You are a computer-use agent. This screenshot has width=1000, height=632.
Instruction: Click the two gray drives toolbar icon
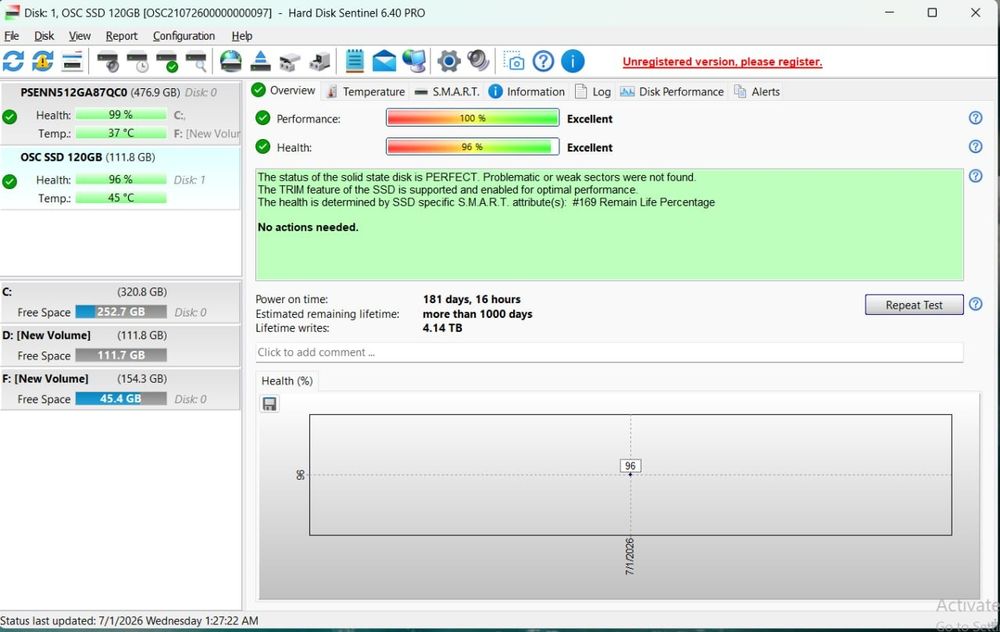290,62
